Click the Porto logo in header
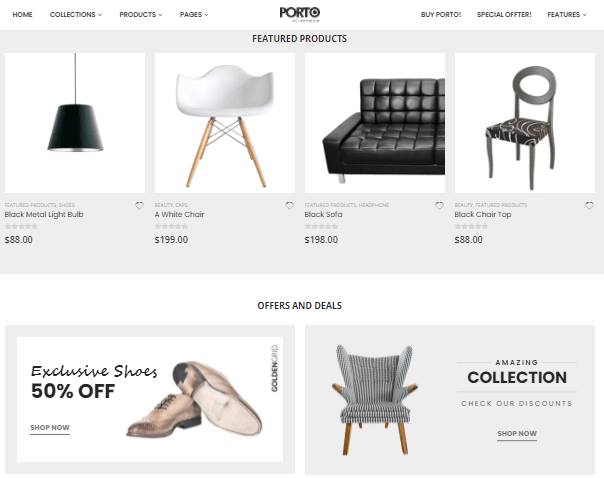 point(300,15)
